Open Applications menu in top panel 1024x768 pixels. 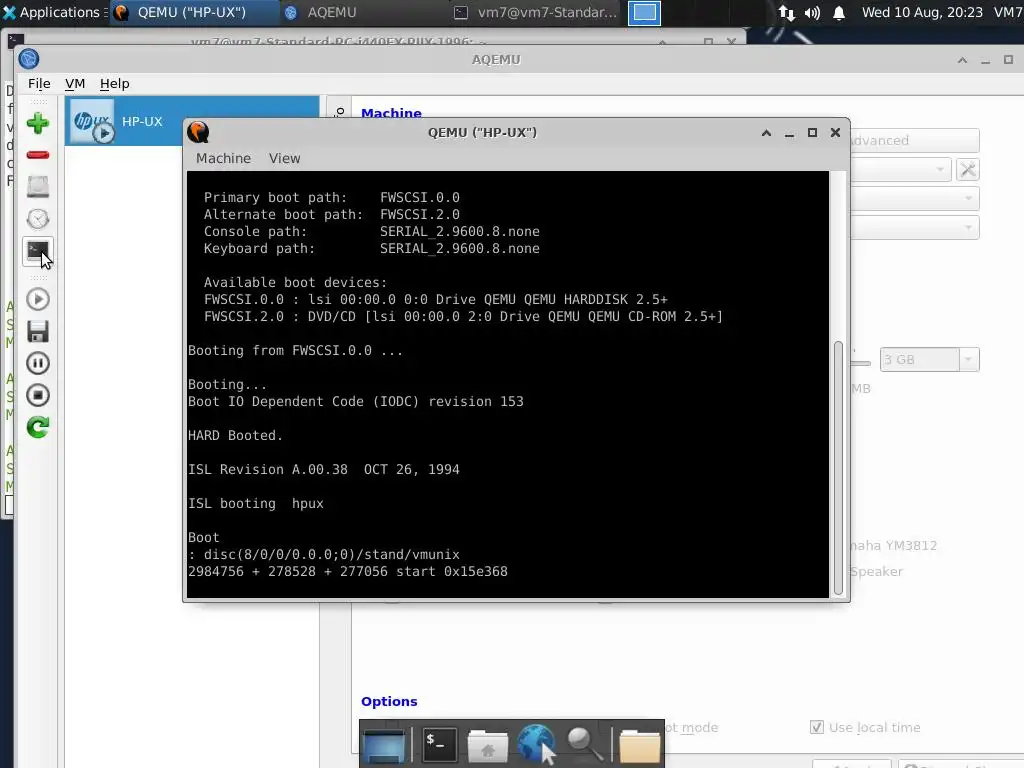pyautogui.click(x=53, y=12)
